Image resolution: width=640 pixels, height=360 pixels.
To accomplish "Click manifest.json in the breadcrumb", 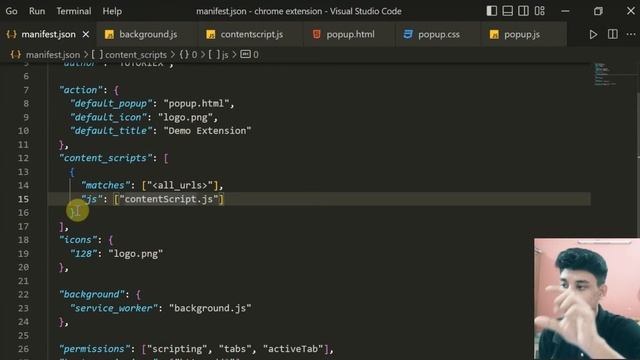I will 53,55.
